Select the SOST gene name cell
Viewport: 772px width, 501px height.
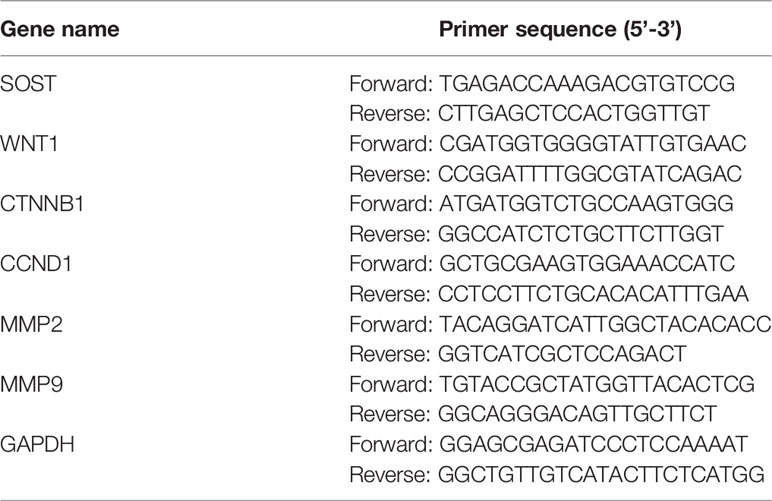point(29,84)
